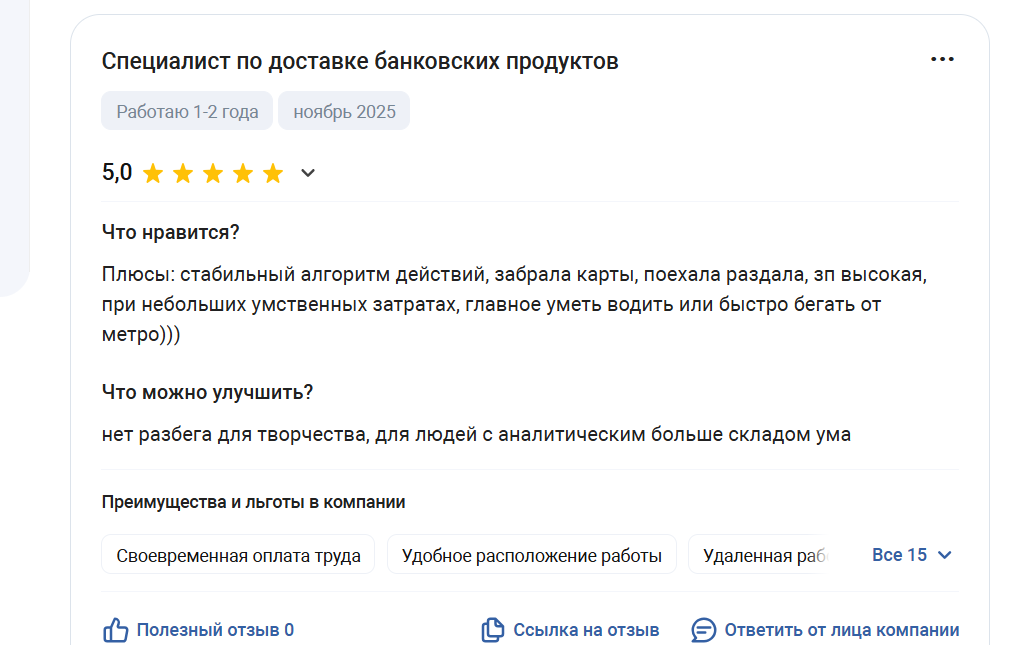This screenshot has height=645, width=1015.
Task: Click the first rating star
Action: [x=153, y=174]
